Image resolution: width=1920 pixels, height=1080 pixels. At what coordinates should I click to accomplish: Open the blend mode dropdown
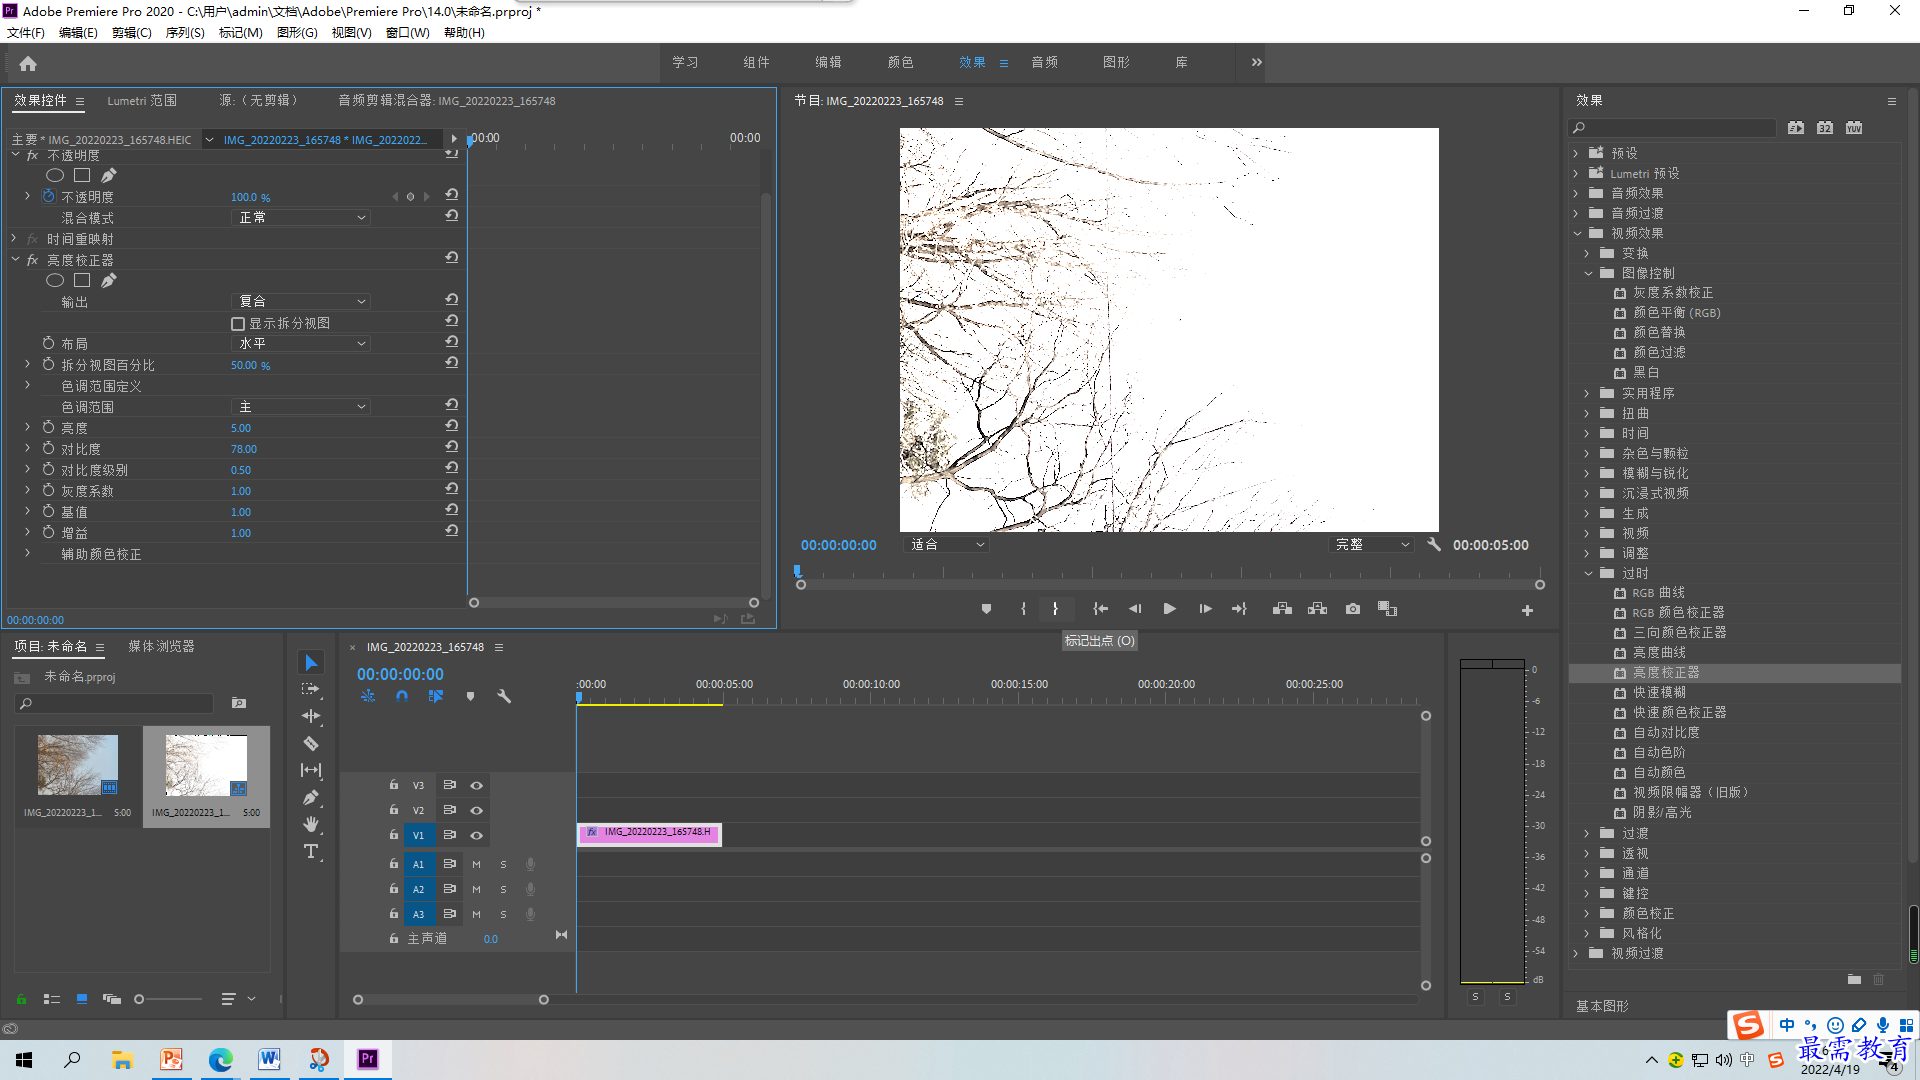click(x=301, y=217)
